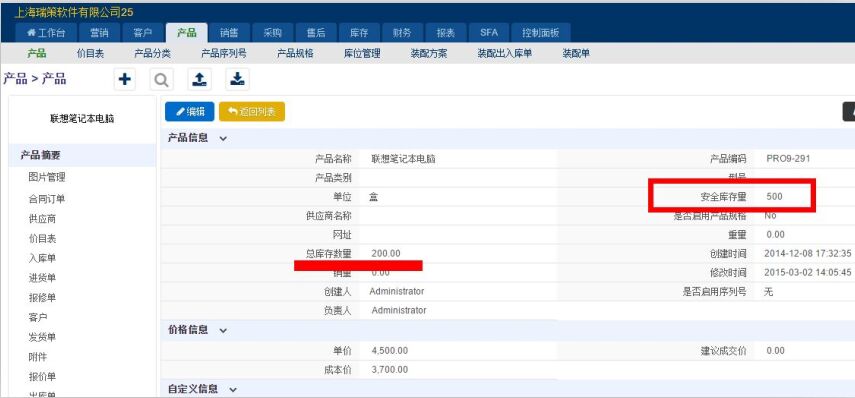Open the 装配单 submenu item

[x=576, y=53]
